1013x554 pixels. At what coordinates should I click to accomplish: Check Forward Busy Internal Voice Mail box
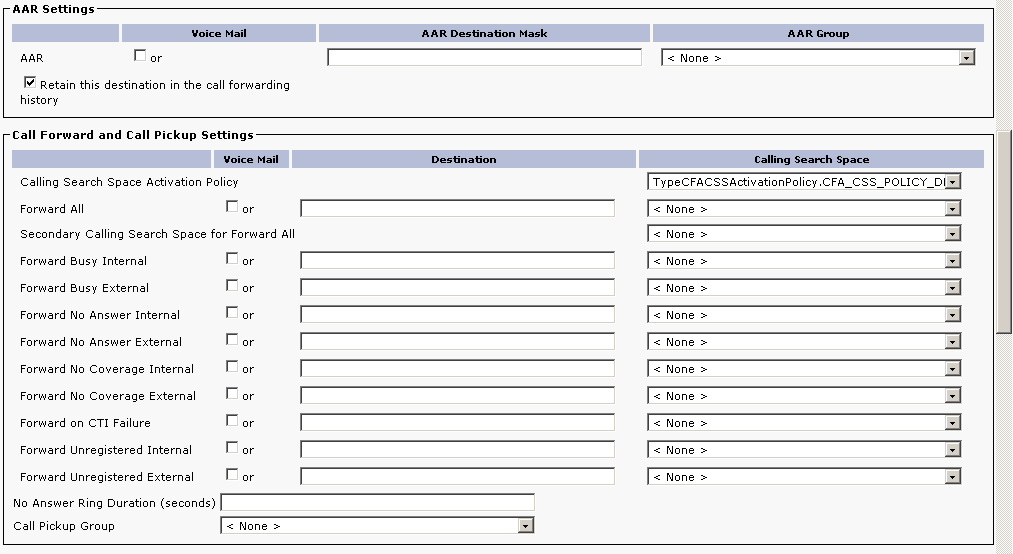(x=232, y=259)
